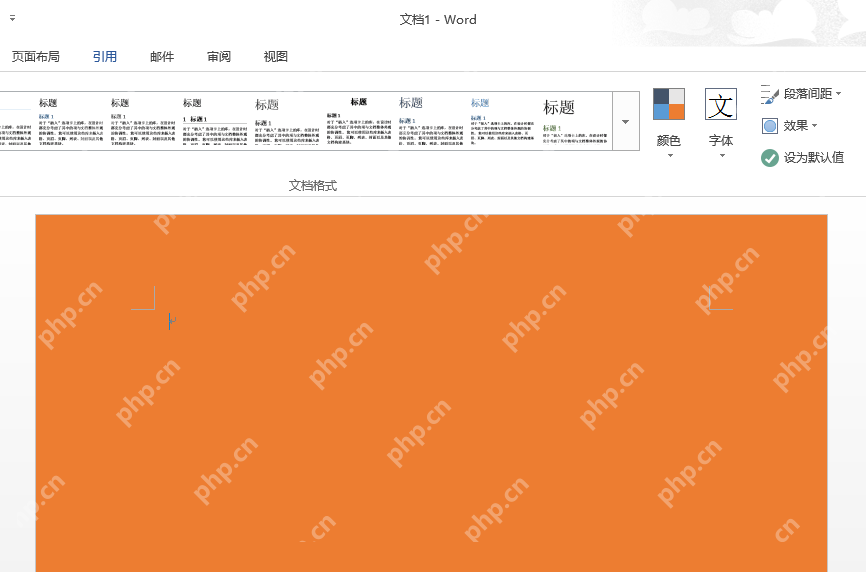
Task: Click the 文档格式 group label
Action: tap(313, 186)
